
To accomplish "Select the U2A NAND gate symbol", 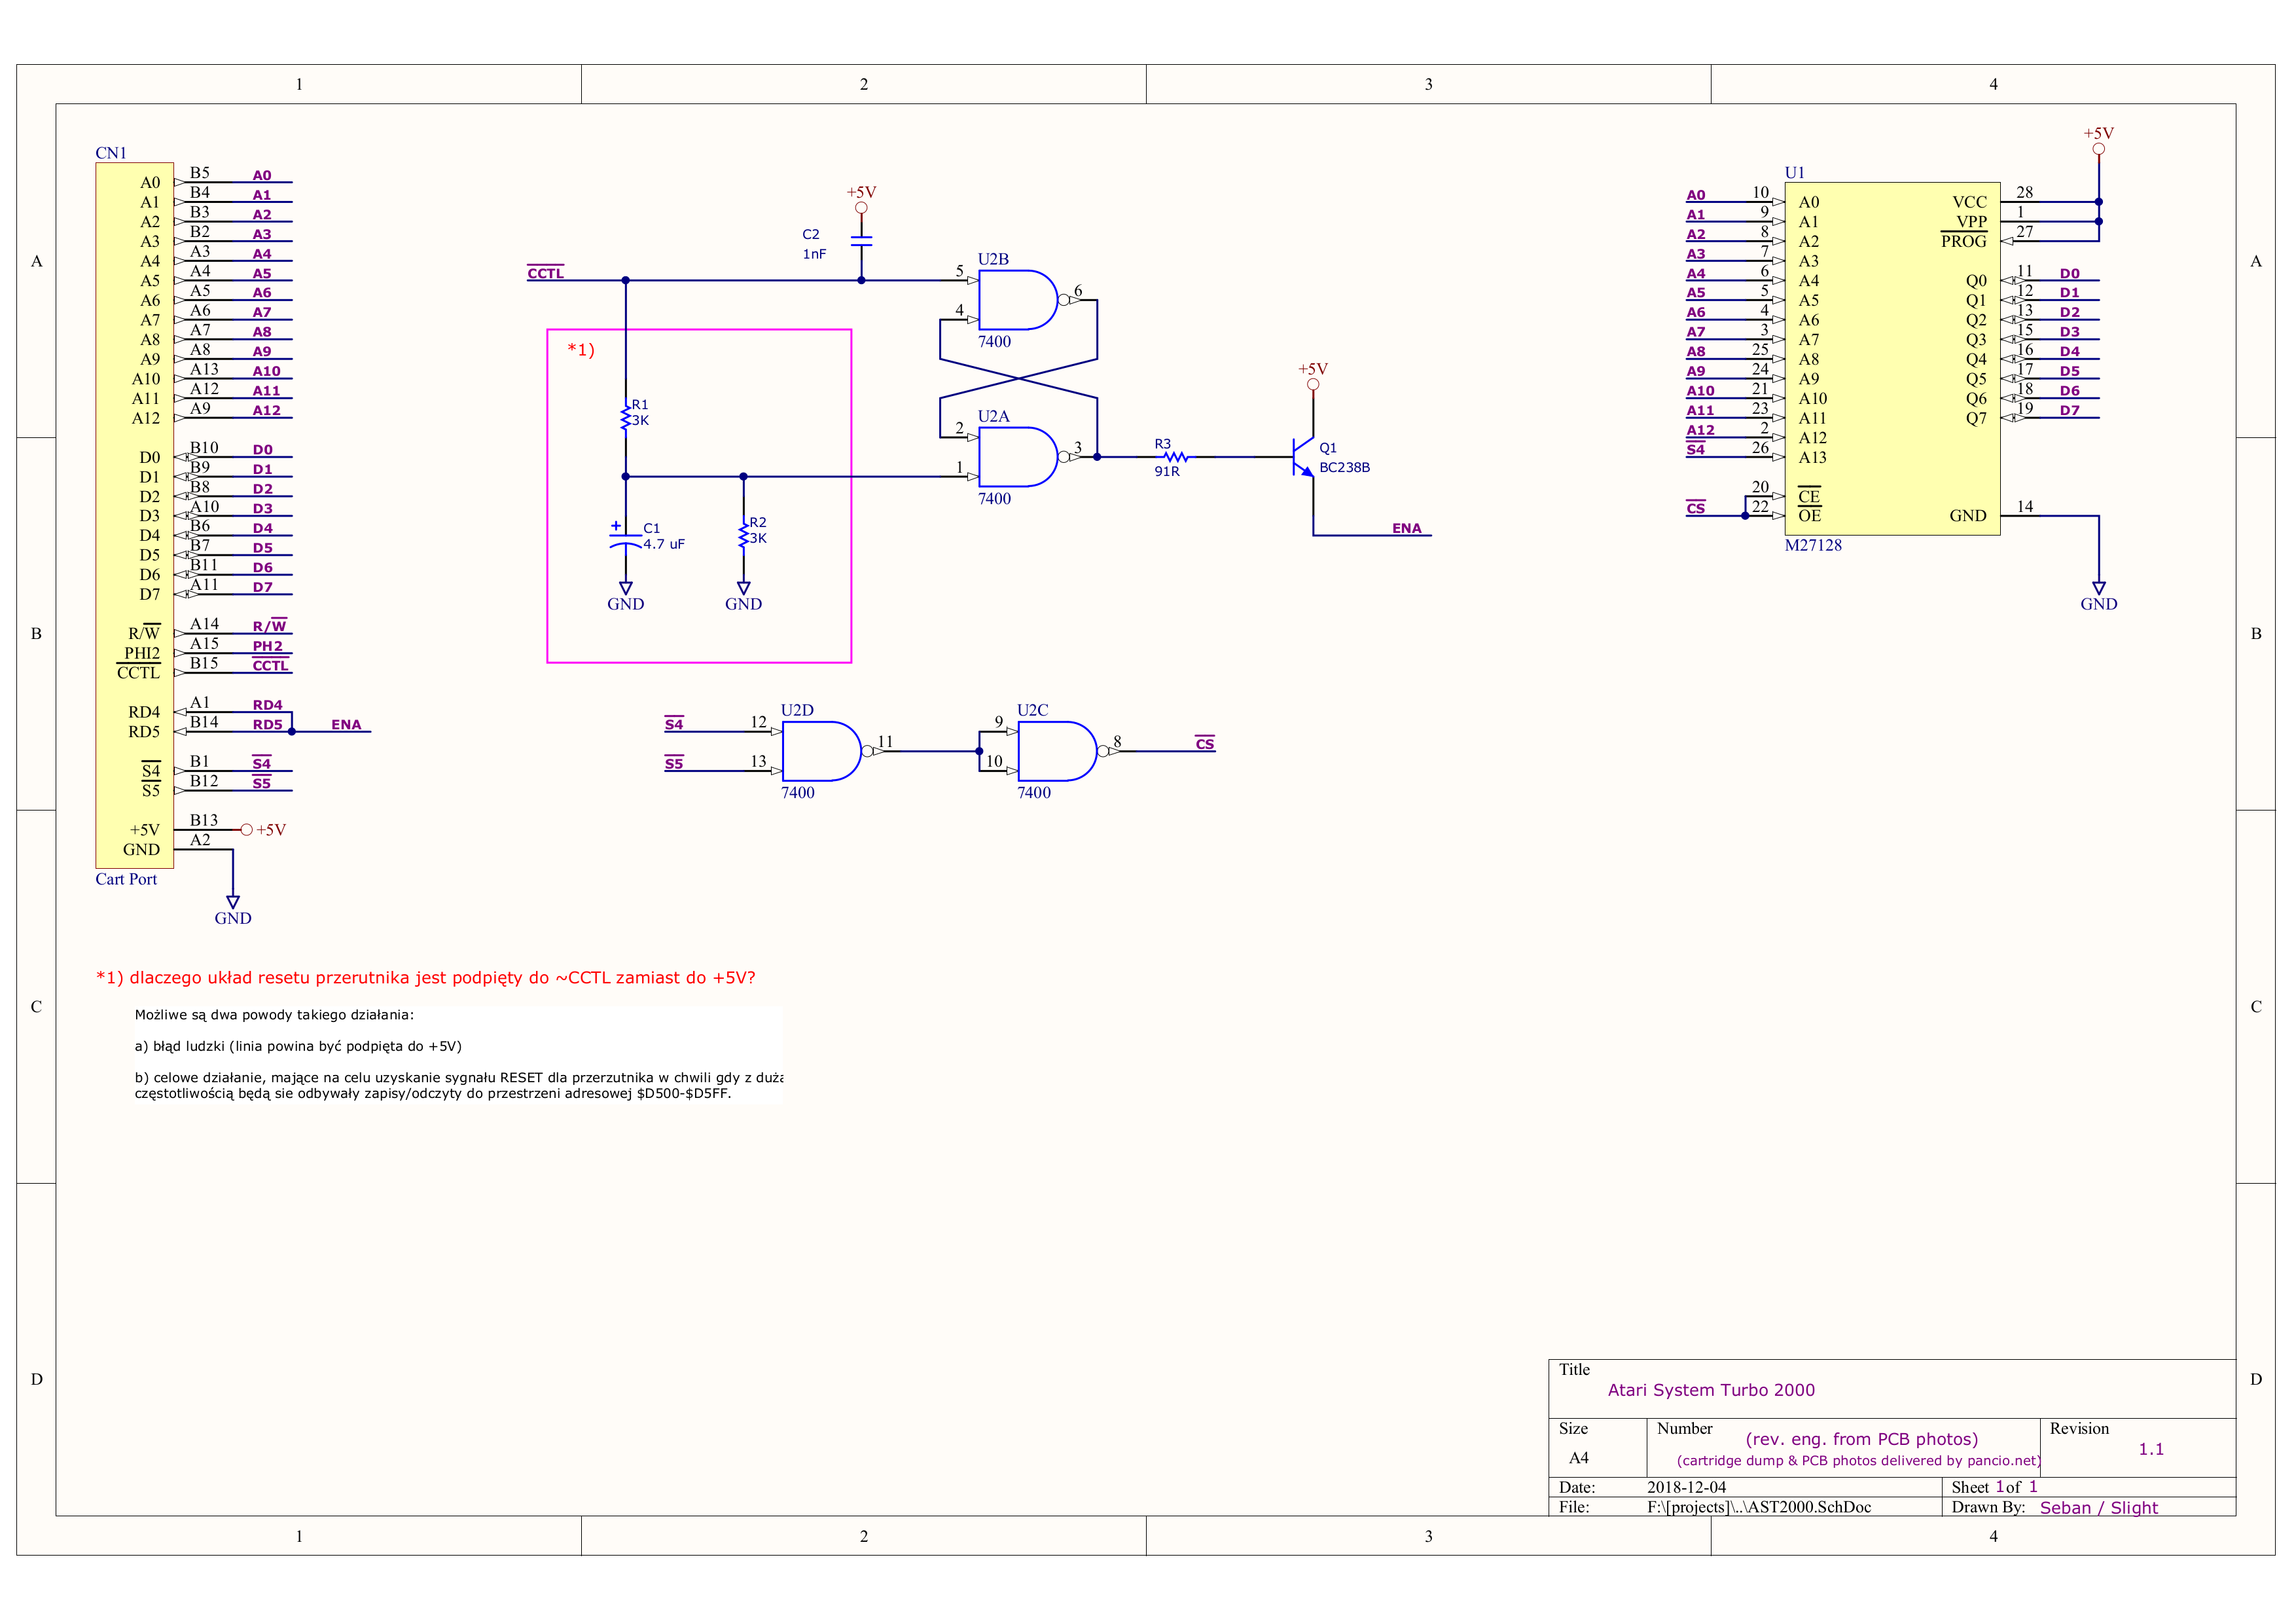I will (1016, 457).
